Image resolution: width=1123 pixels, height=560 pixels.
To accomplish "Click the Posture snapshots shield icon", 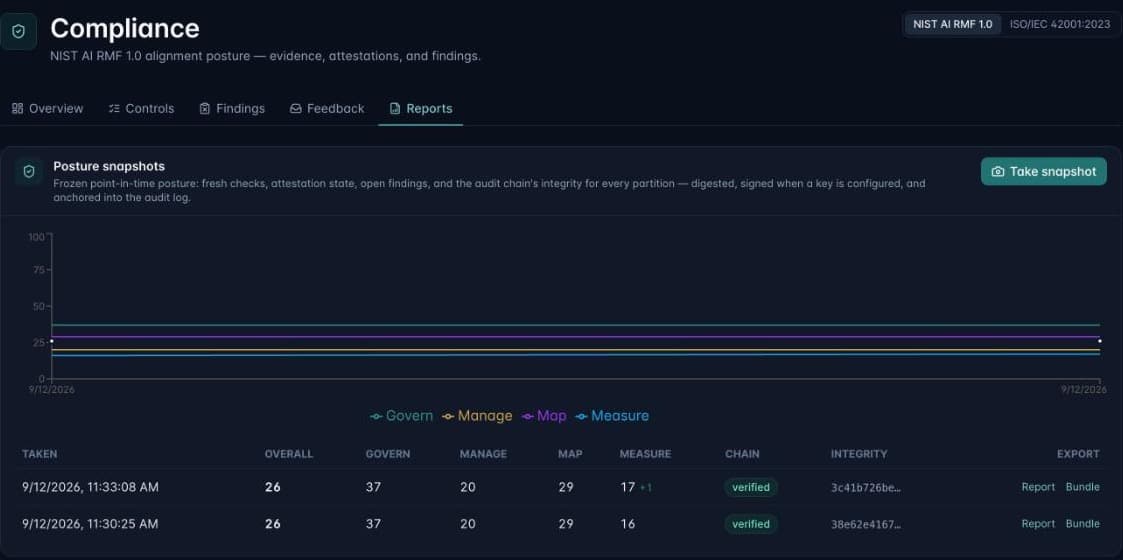I will (29, 172).
